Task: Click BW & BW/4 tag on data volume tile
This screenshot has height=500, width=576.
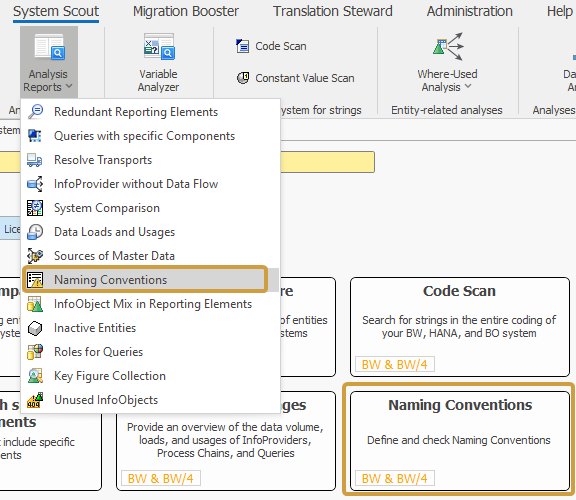Action: tap(161, 478)
